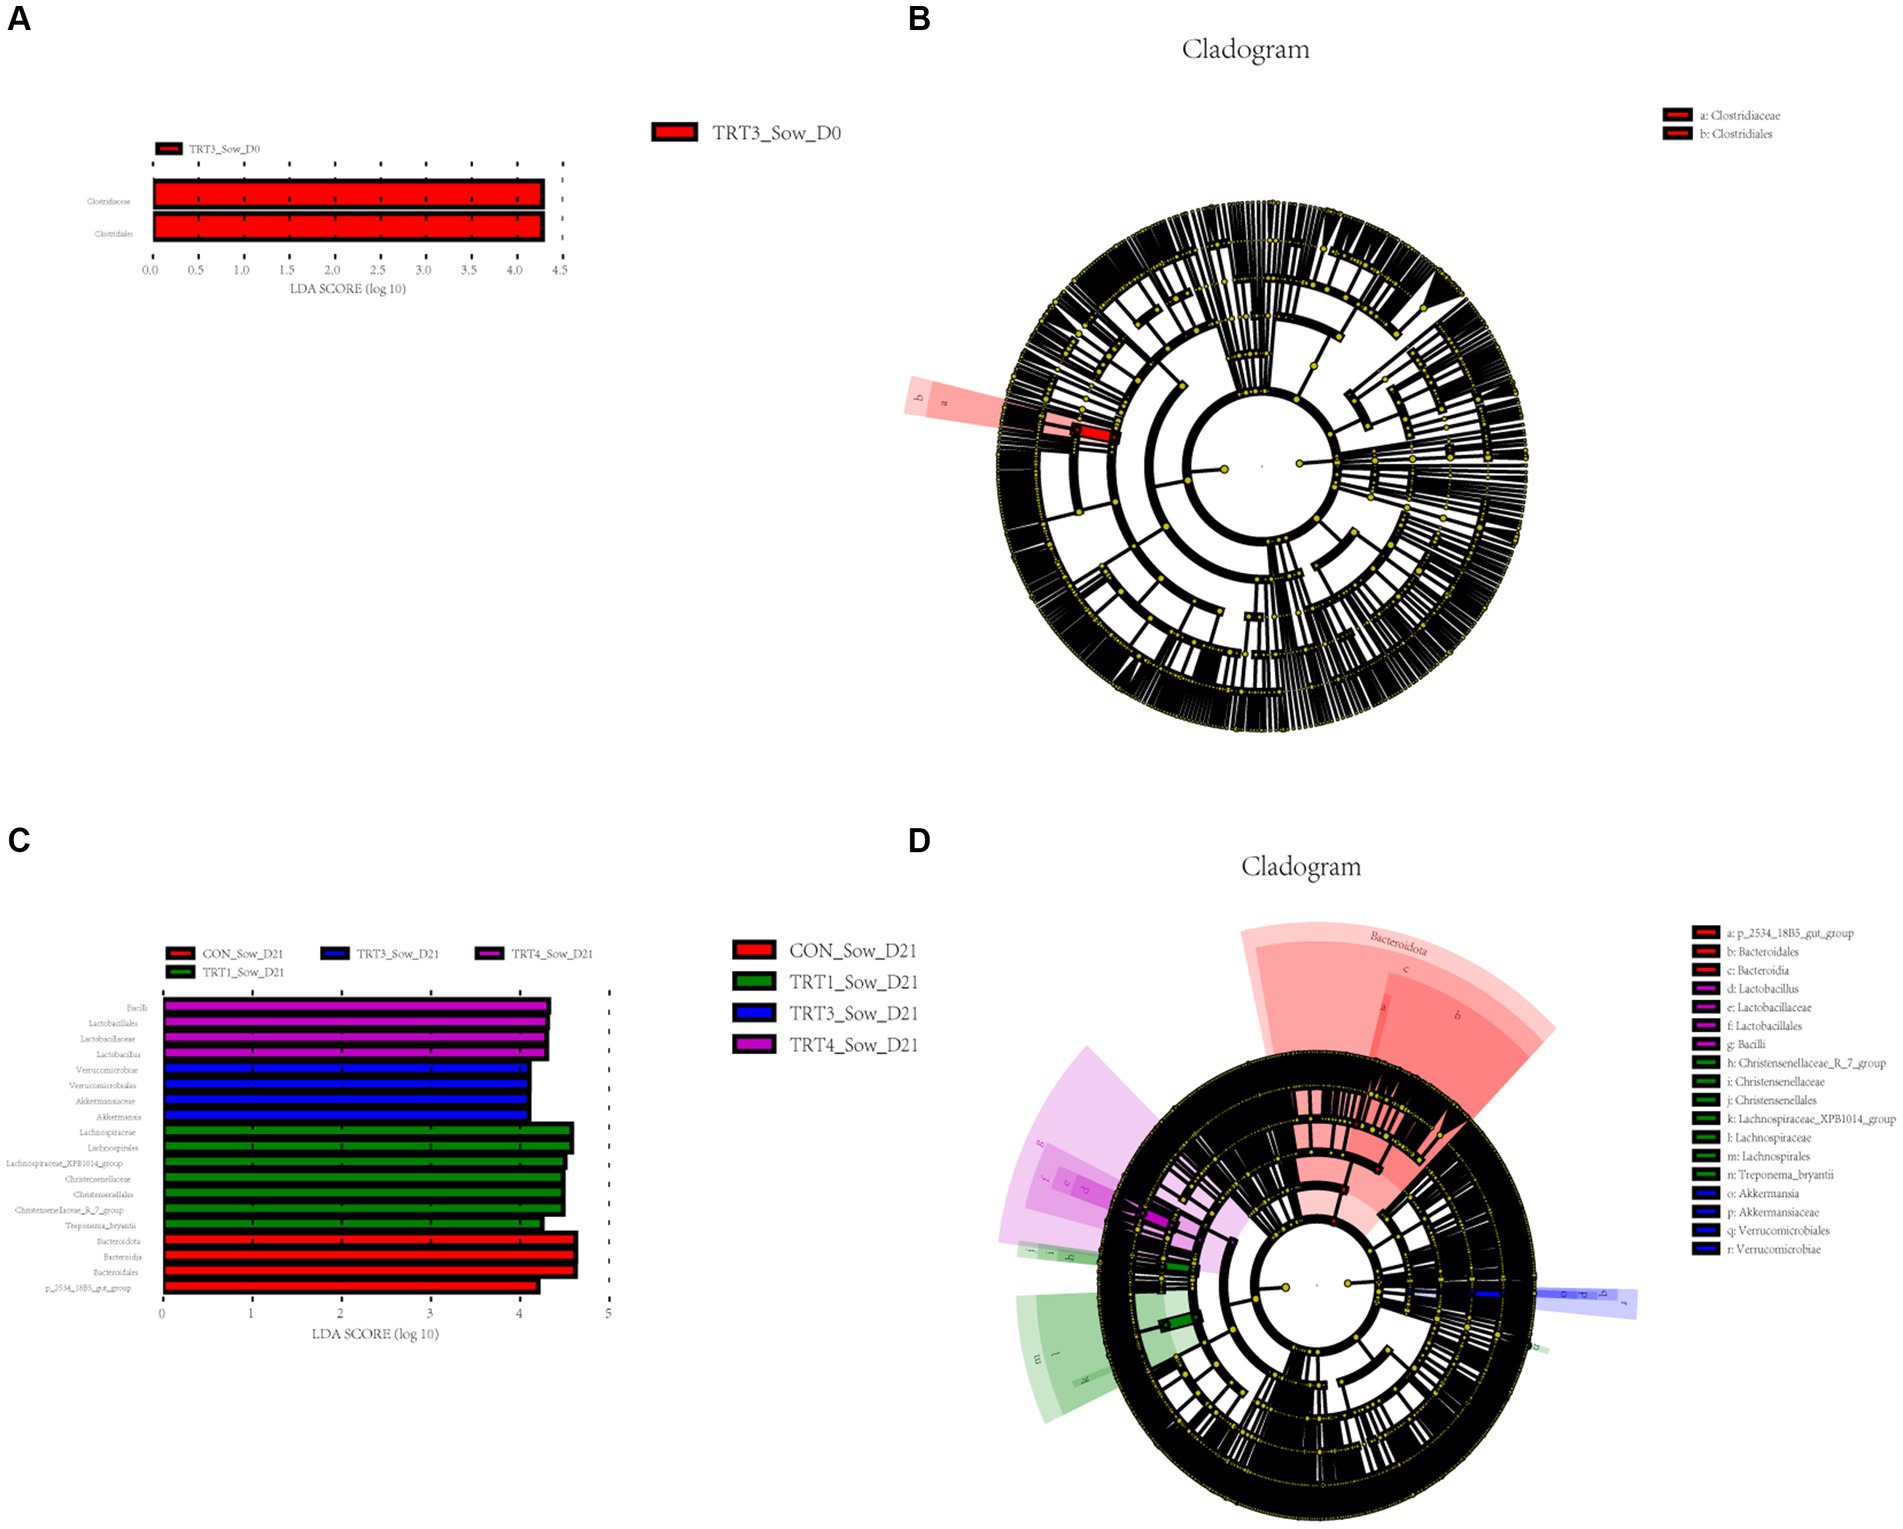
Task: Click the swatch beside 'c: Bacteroidia' legend entry
Action: (x=1706, y=970)
